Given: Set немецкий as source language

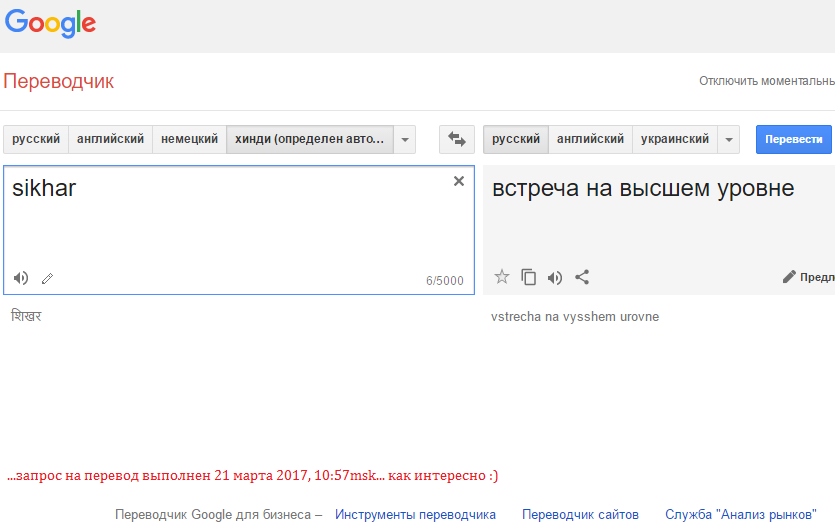Looking at the screenshot, I should coord(190,139).
